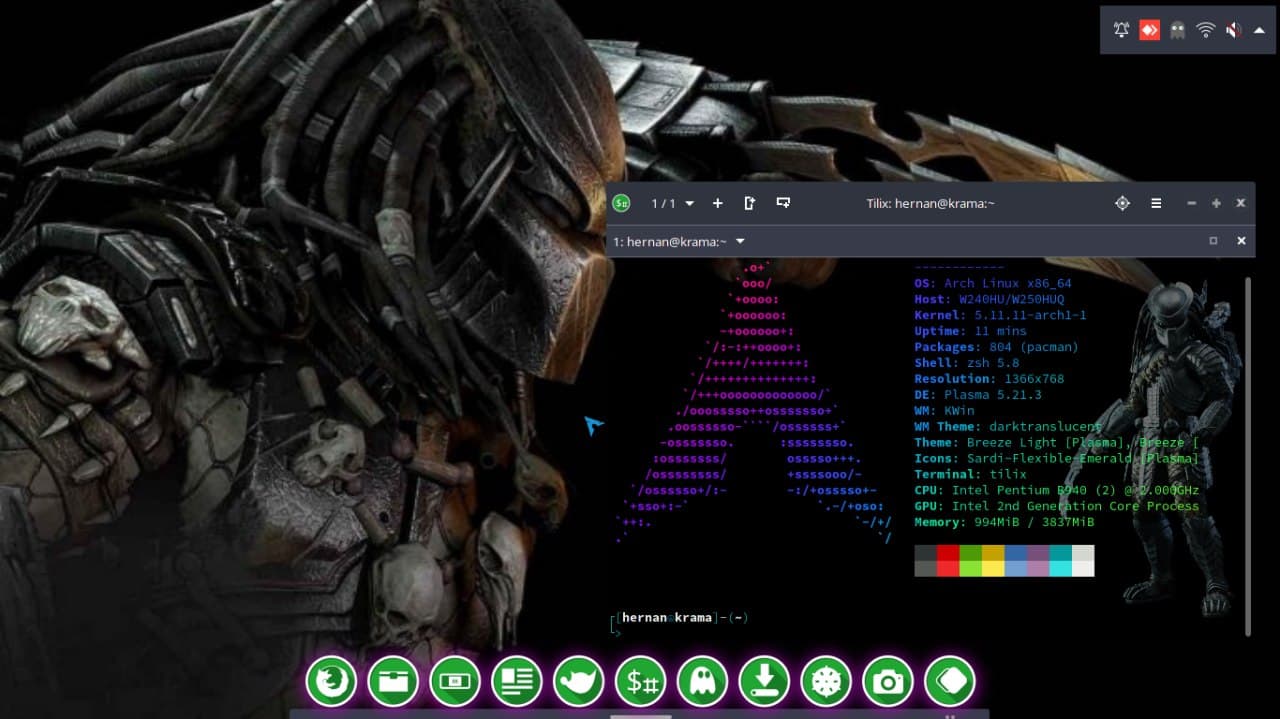Click the terminal vertical scrollbar
The width and height of the screenshot is (1280, 719).
(1247, 455)
